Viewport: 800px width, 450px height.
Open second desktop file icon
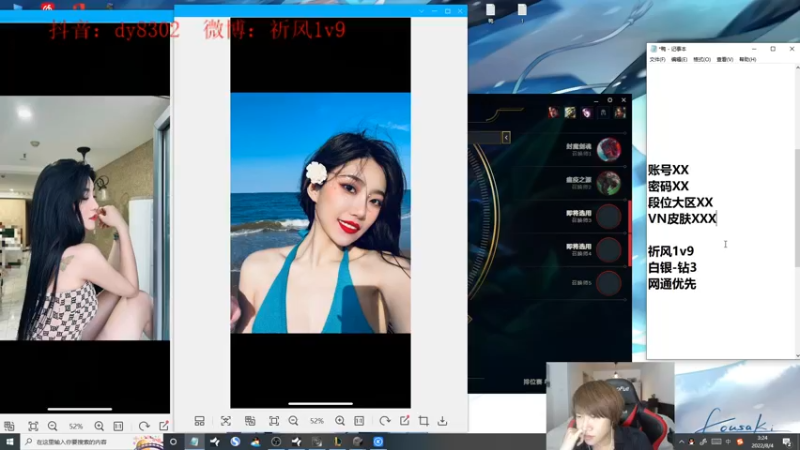point(522,13)
